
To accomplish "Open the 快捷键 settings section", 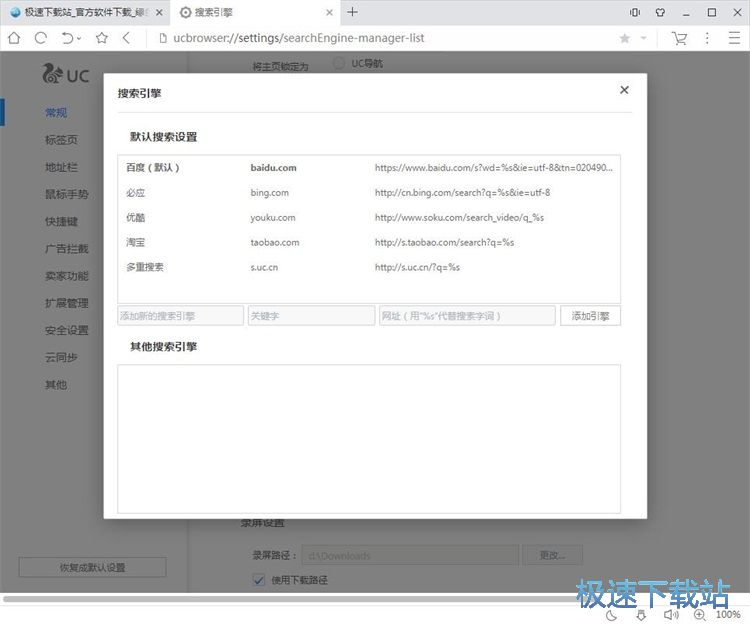I will 61,221.
